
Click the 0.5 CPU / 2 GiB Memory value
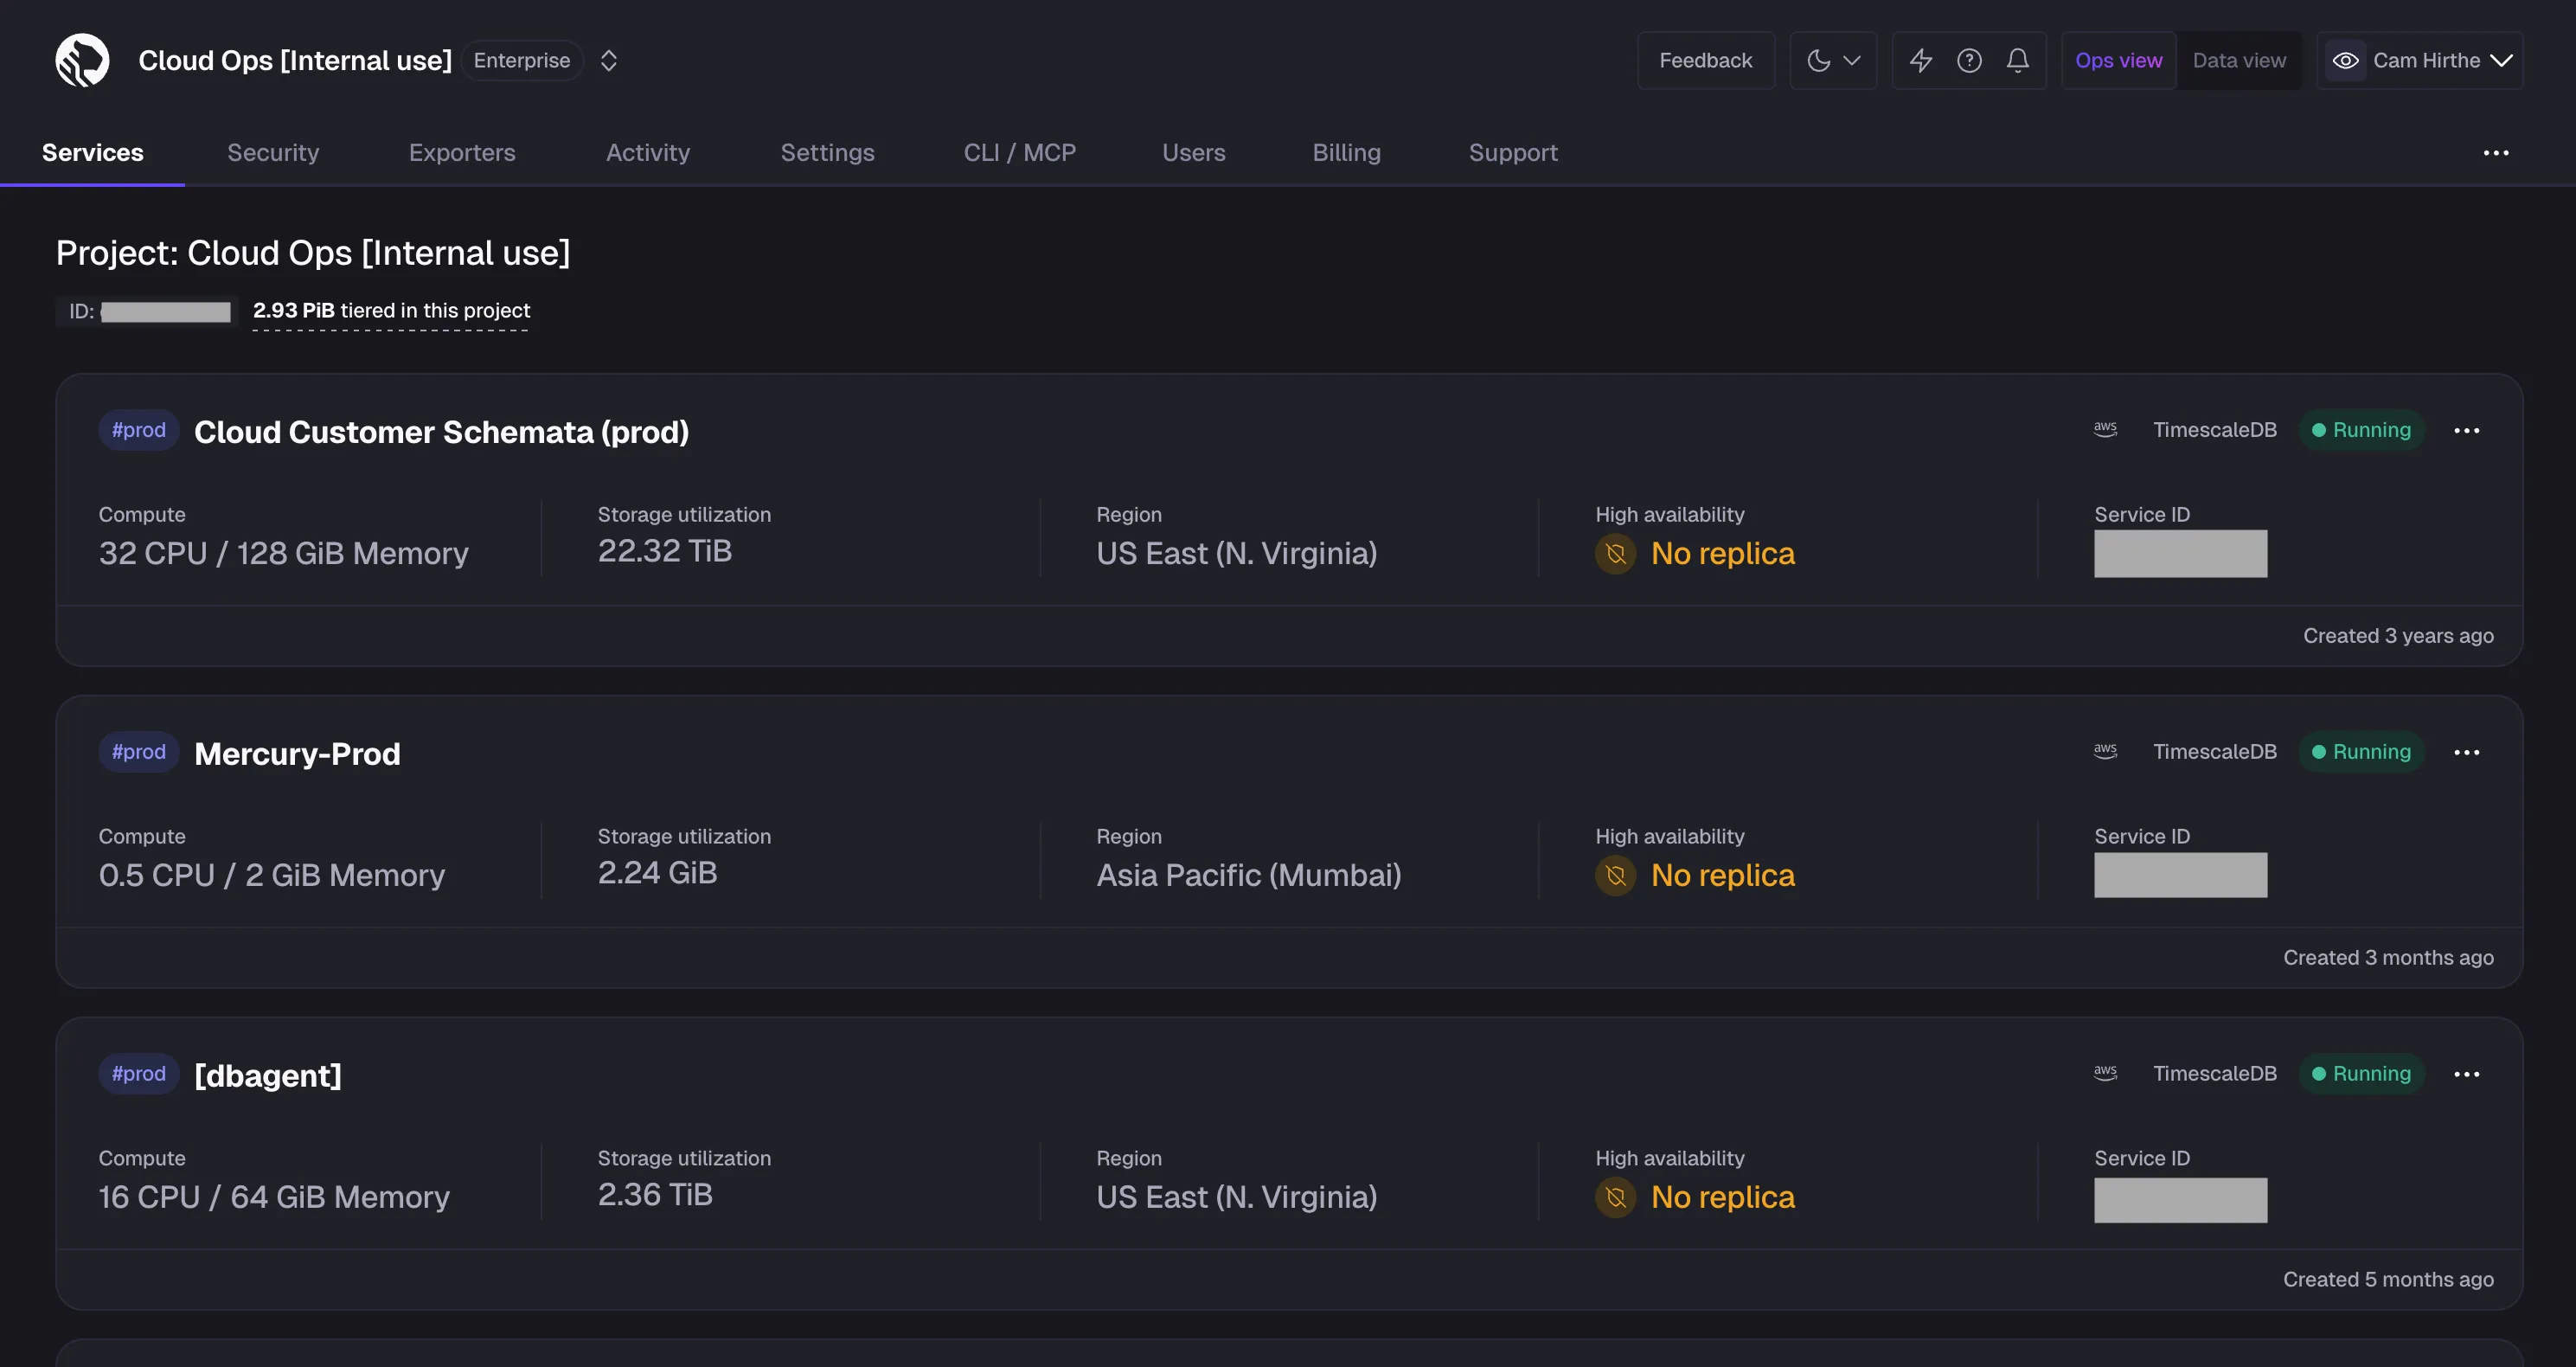pos(271,875)
